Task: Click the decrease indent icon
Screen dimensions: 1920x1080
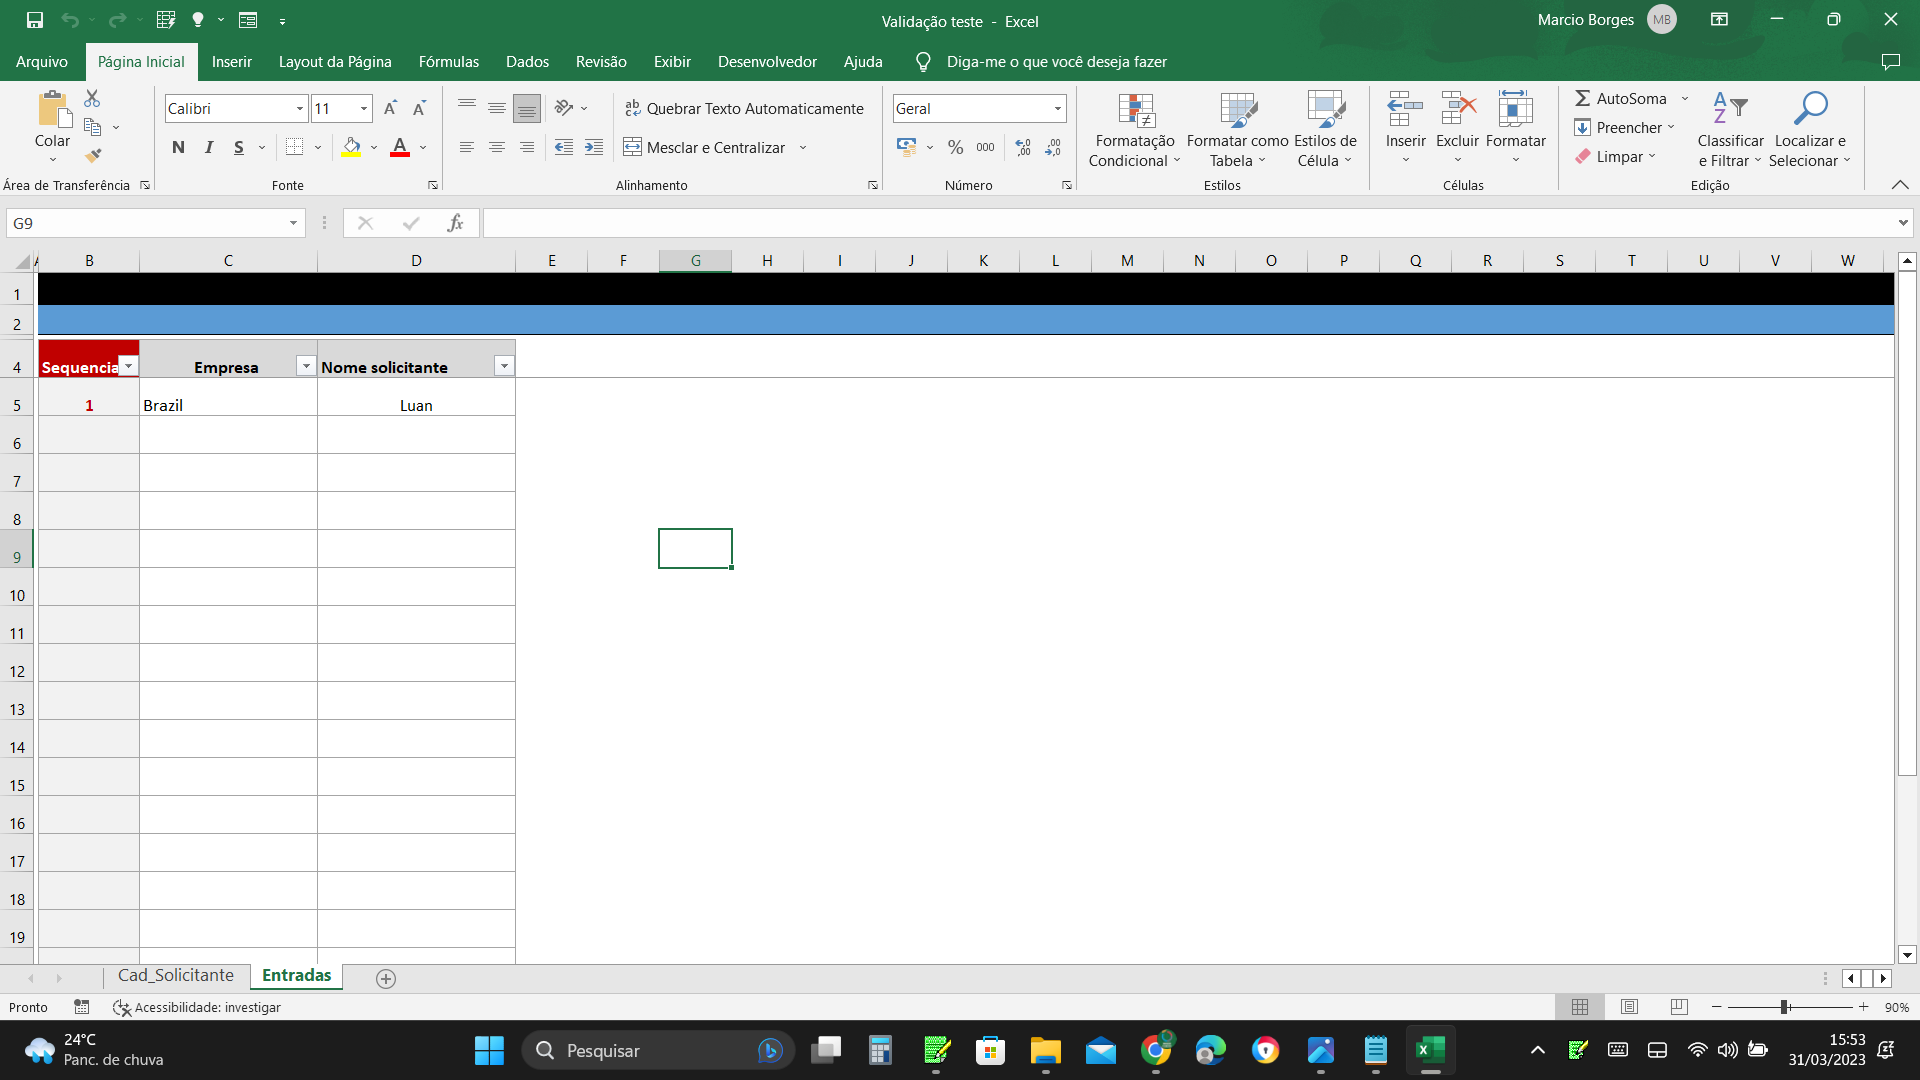Action: point(564,147)
